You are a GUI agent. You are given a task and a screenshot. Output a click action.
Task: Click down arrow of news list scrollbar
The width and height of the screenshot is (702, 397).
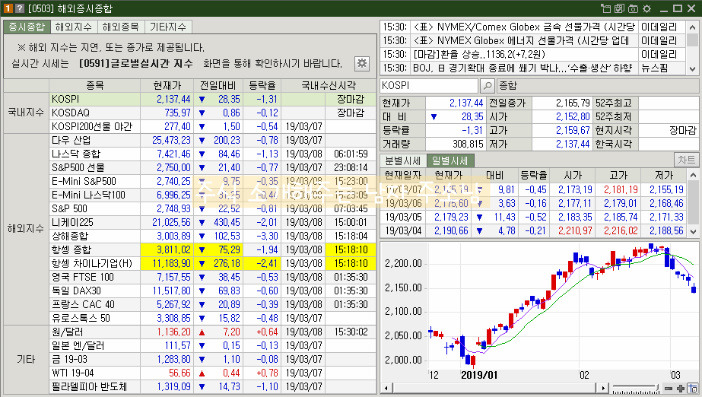pyautogui.click(x=693, y=68)
